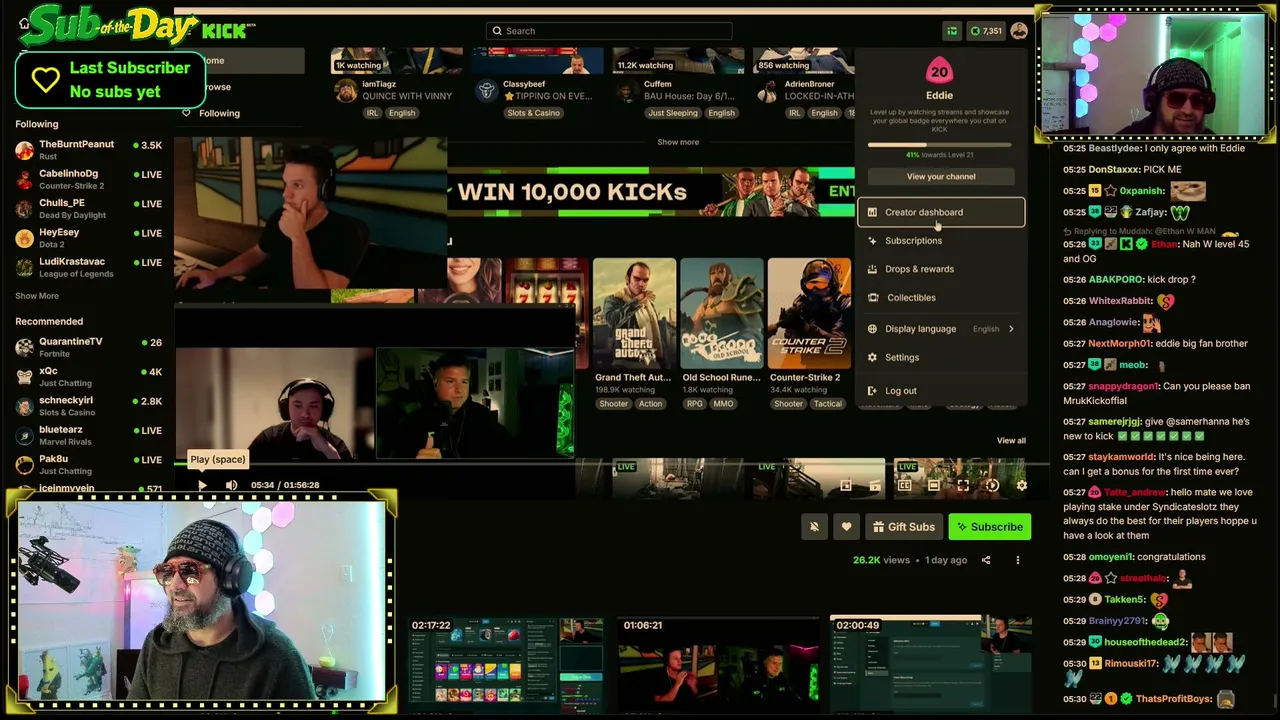Open Creator dashboard from the menu
Screen dimensions: 1280x720
[941, 212]
